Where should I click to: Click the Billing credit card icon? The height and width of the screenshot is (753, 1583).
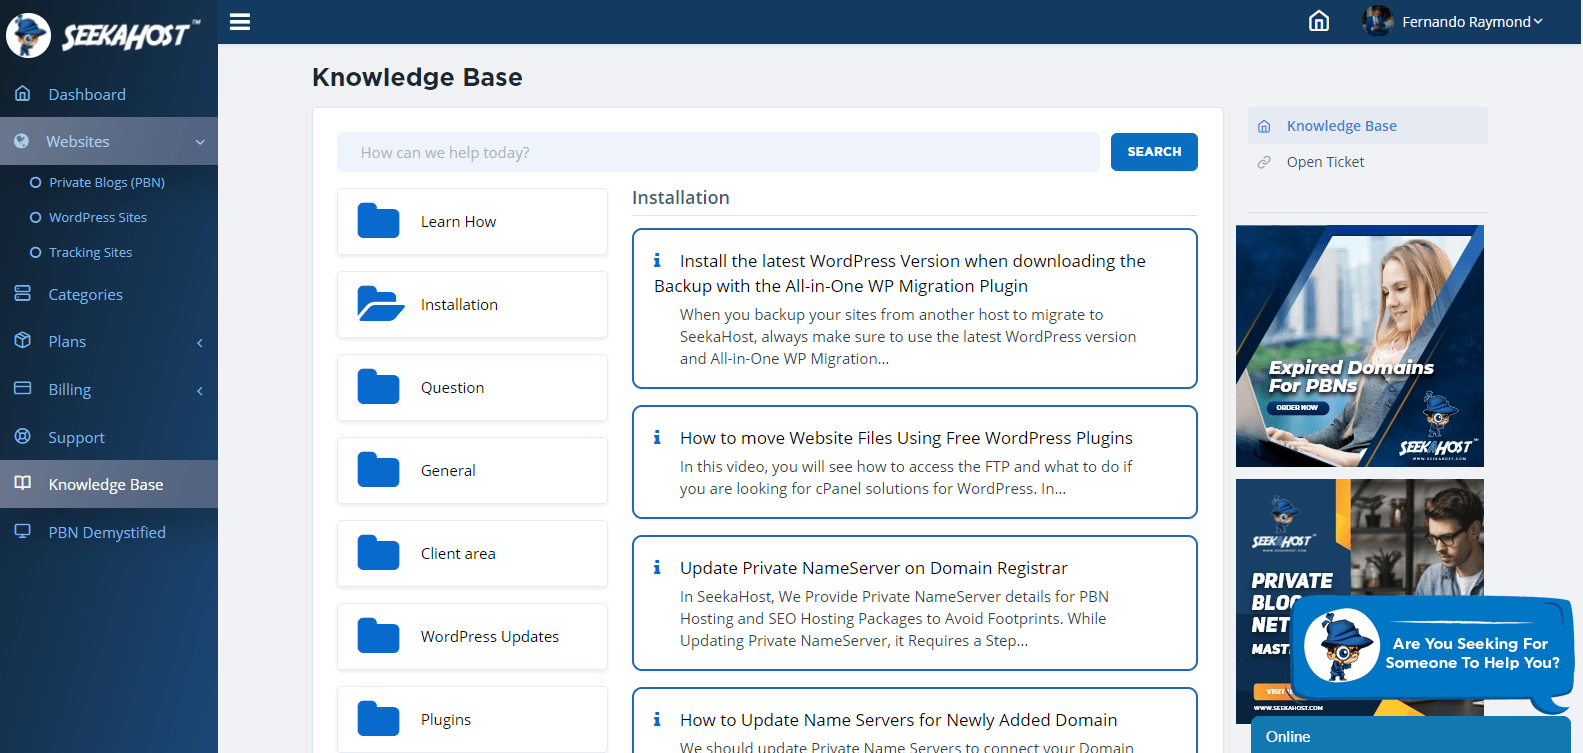[x=23, y=388]
